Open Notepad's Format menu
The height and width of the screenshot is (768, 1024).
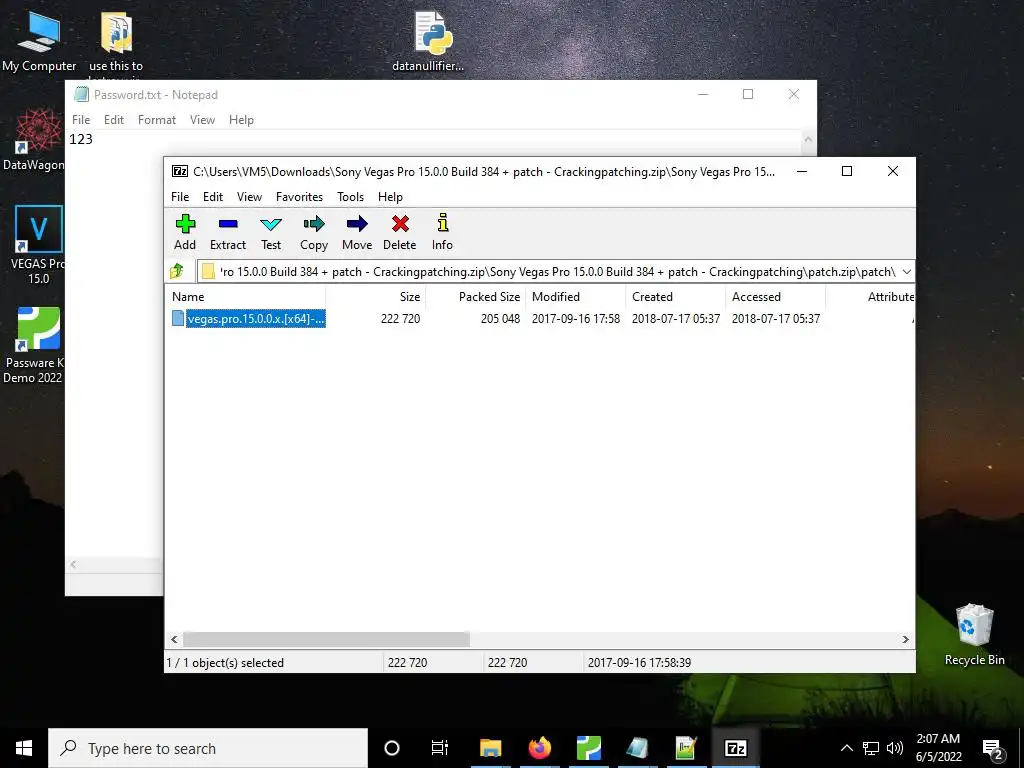point(157,120)
